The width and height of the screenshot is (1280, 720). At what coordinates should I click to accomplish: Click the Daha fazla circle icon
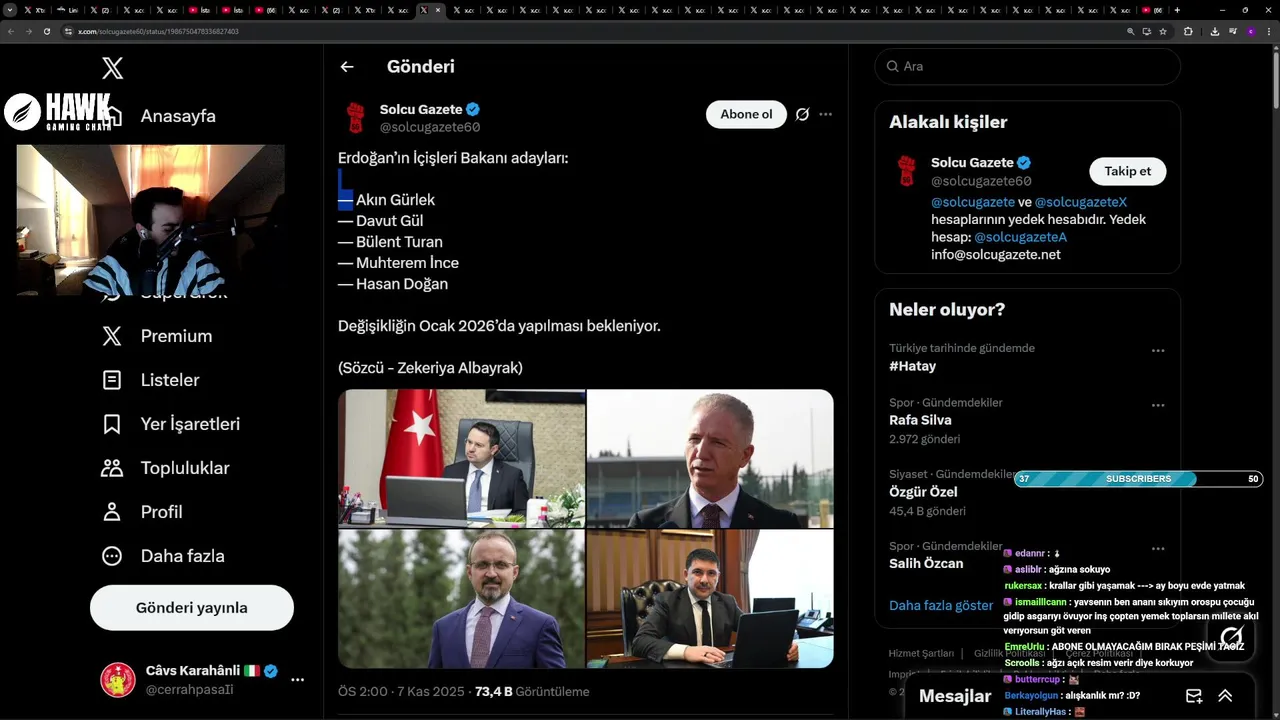(x=112, y=556)
